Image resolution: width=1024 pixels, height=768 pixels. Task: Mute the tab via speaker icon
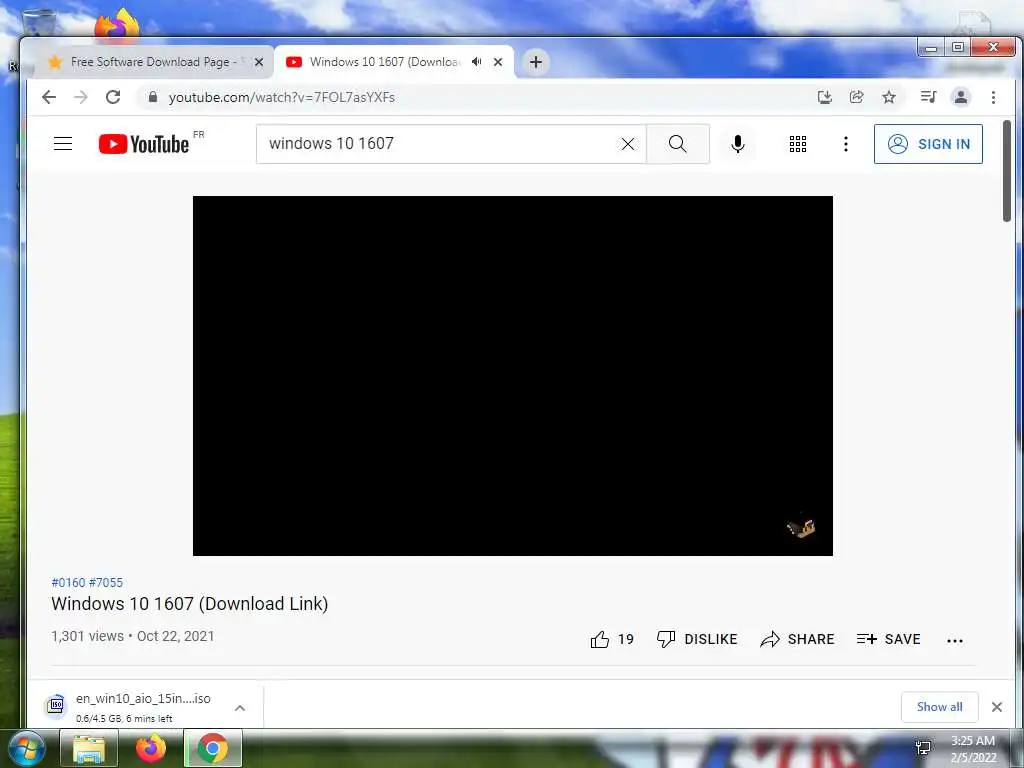tap(477, 62)
